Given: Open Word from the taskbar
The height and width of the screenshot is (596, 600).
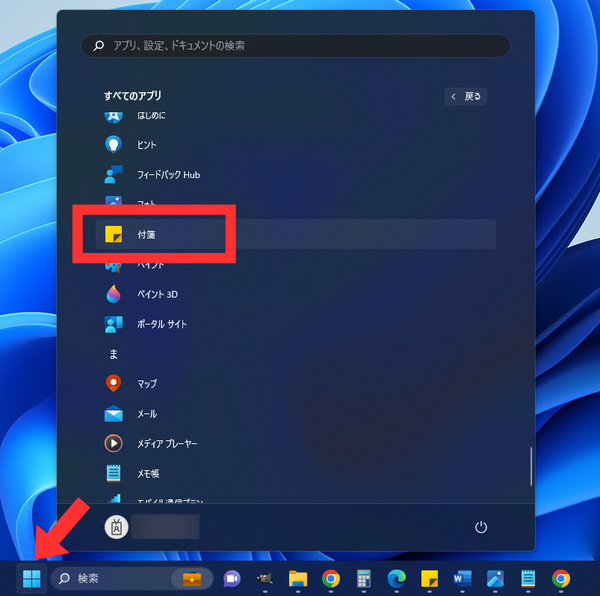Looking at the screenshot, I should click(462, 578).
